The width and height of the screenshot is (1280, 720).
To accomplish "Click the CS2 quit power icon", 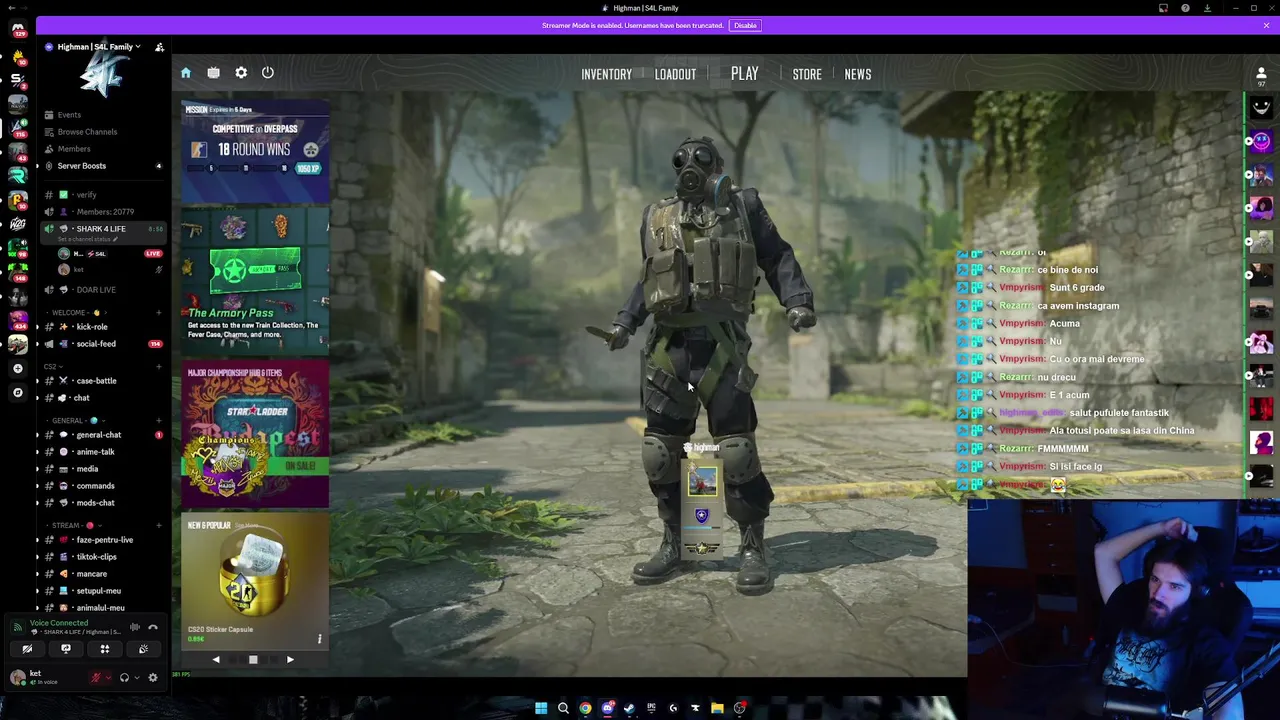I will tap(268, 73).
